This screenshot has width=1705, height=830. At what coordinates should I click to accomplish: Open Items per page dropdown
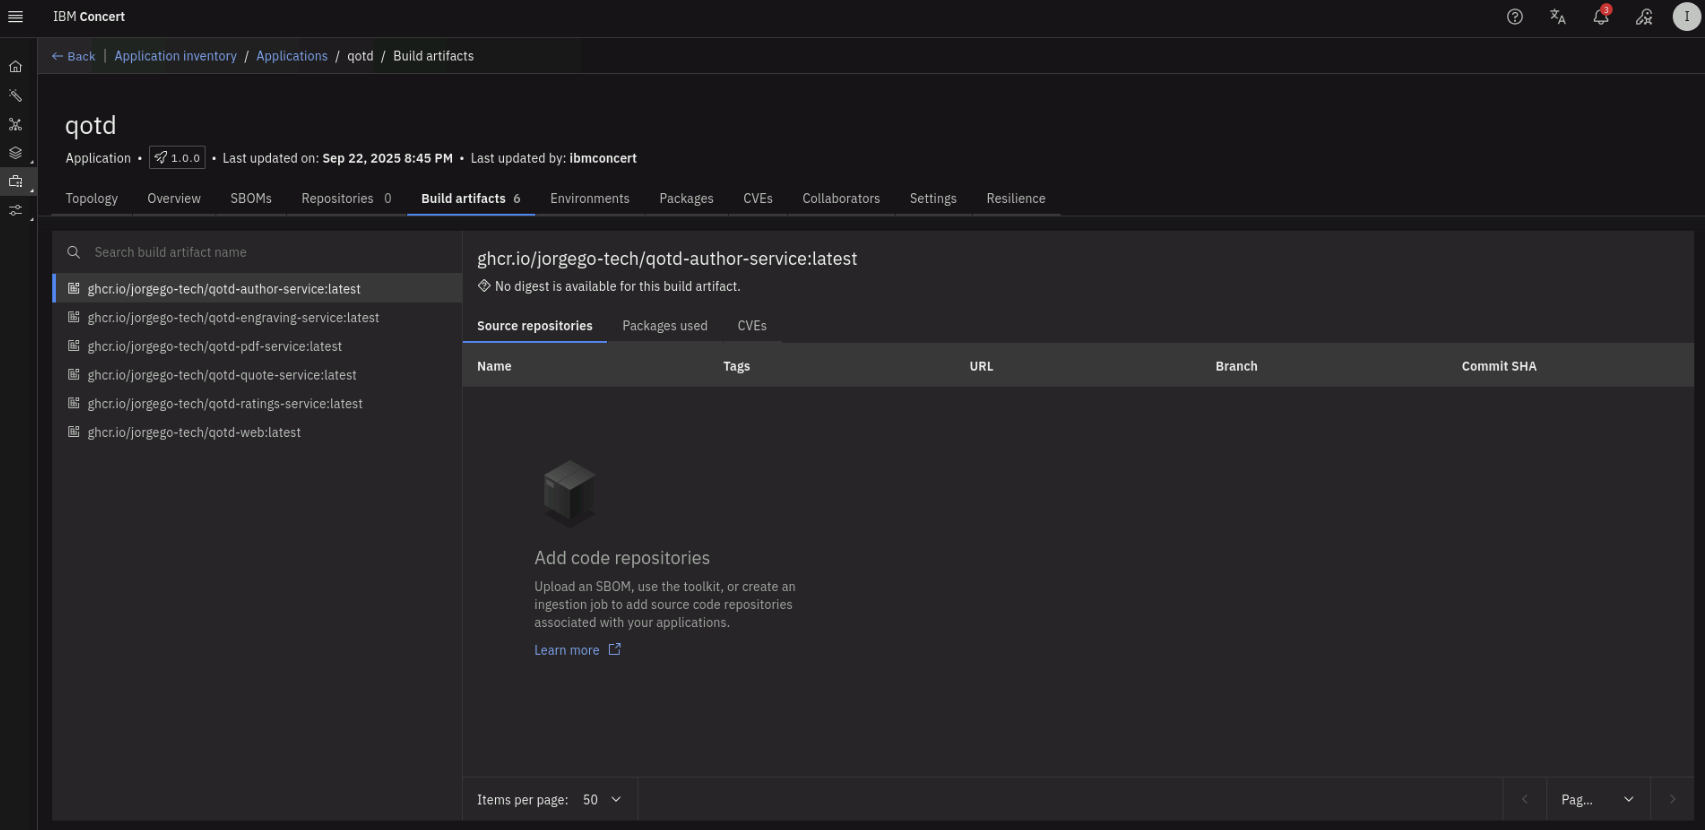(601, 800)
